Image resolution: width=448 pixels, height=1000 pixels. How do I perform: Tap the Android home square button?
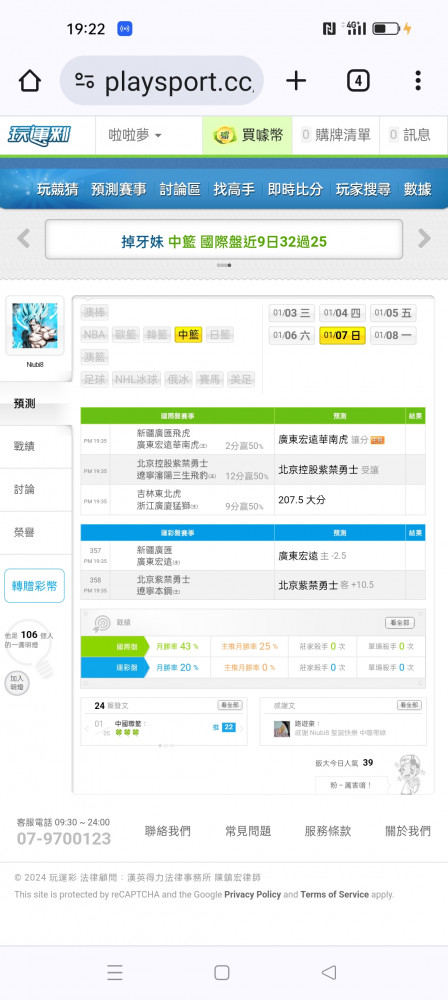pyautogui.click(x=221, y=972)
